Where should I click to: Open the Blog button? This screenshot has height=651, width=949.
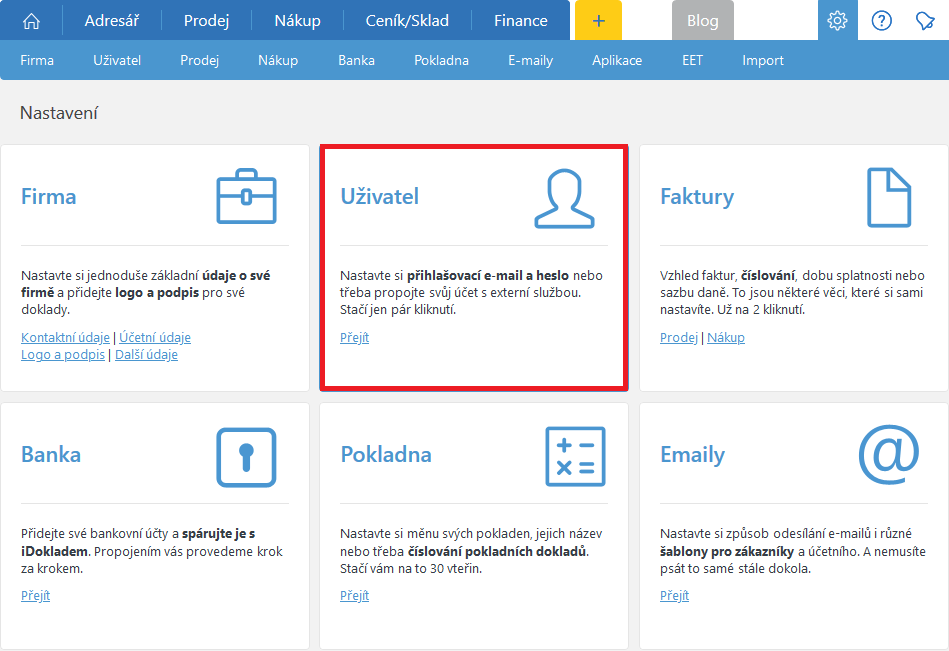click(702, 20)
